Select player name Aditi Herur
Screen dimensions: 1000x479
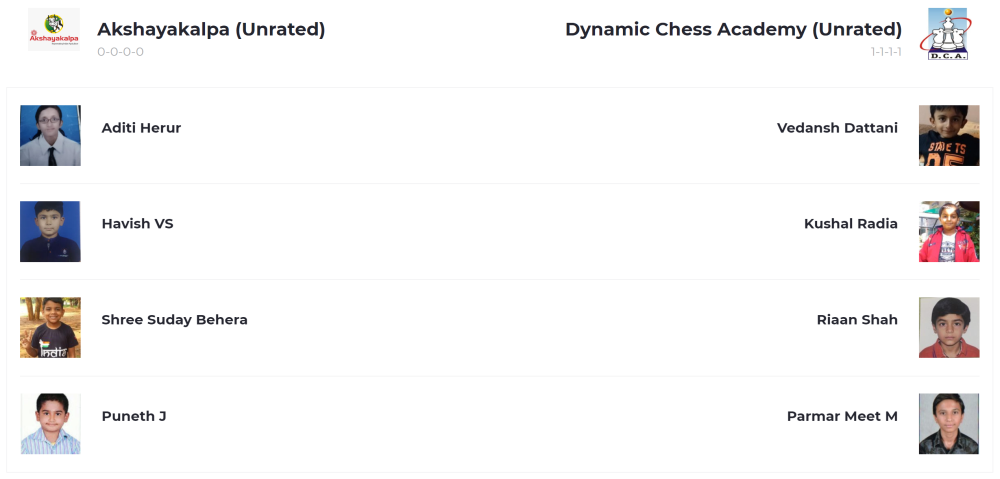[141, 128]
